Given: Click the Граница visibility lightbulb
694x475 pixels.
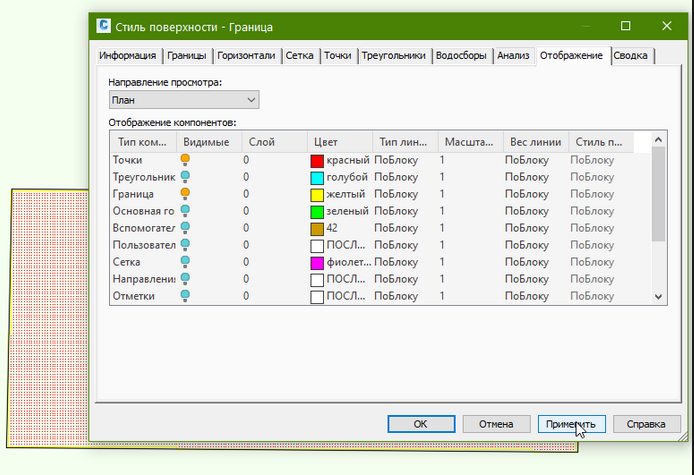Looking at the screenshot, I should (185, 194).
